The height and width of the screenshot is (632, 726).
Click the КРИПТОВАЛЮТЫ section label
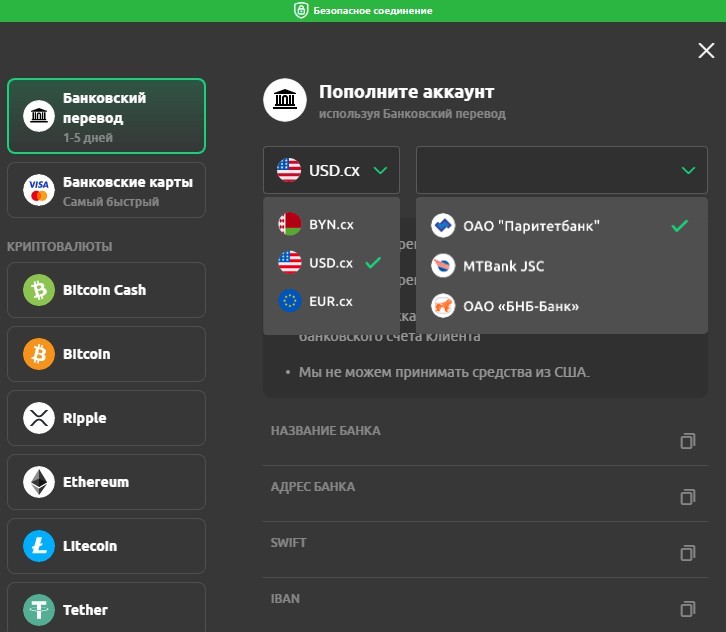pyautogui.click(x=60, y=246)
